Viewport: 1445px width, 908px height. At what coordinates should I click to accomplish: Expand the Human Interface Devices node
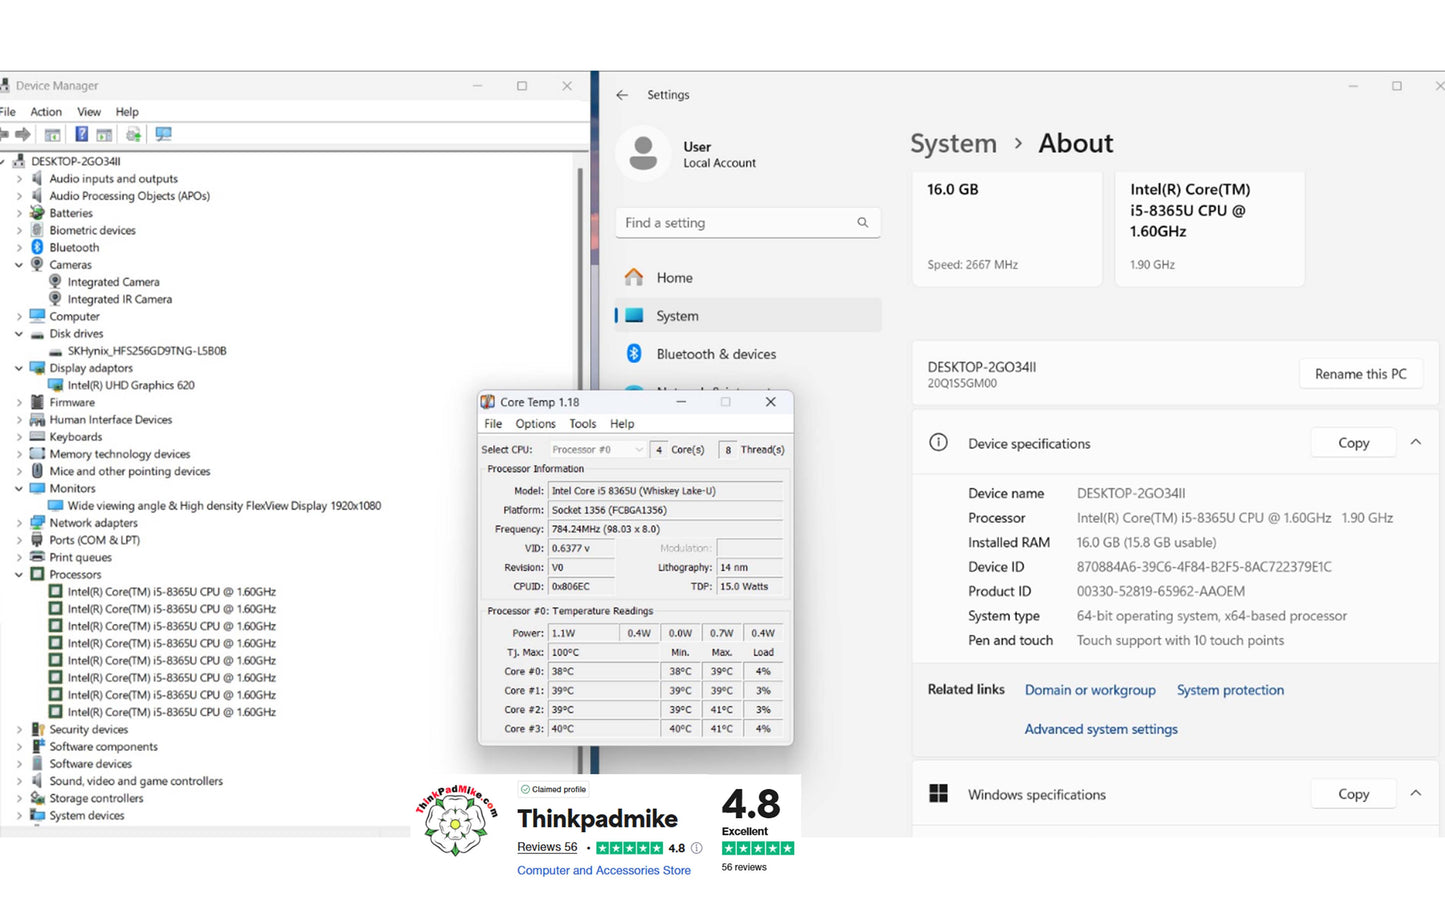pyautogui.click(x=19, y=420)
